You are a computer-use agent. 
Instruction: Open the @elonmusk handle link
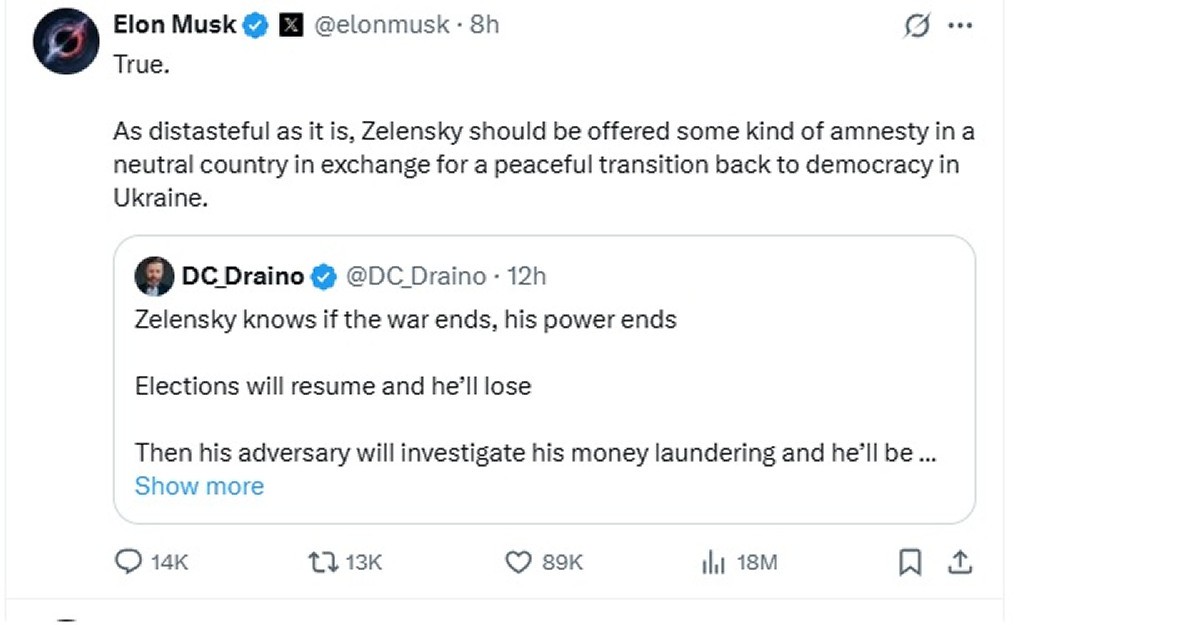(x=382, y=26)
